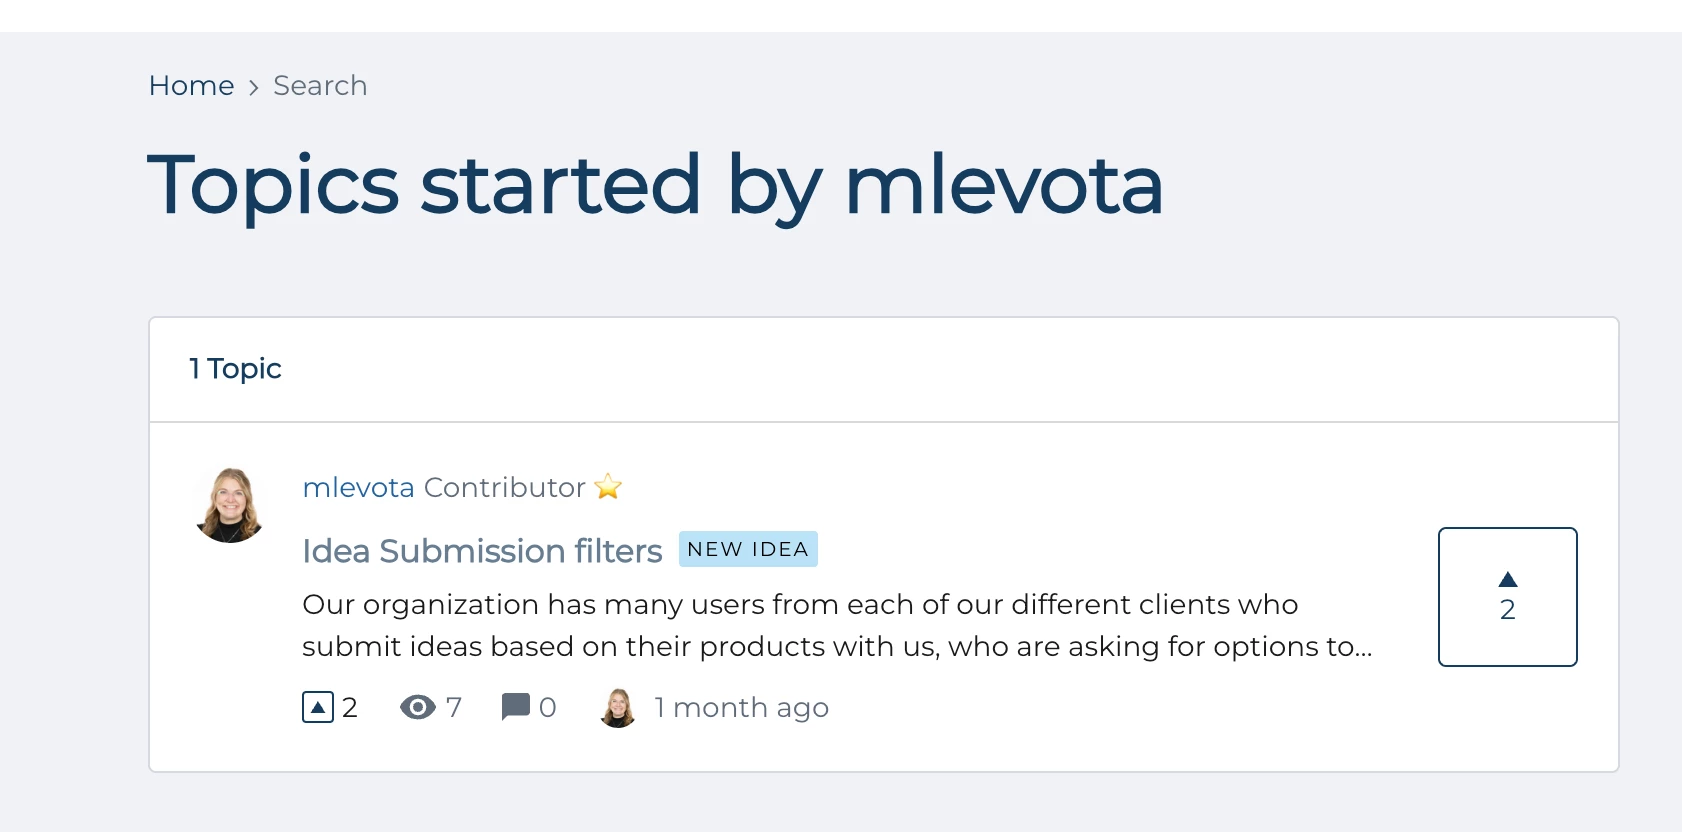Open the Idea Submission filters topic
Screen dimensions: 1682x832
(482, 551)
